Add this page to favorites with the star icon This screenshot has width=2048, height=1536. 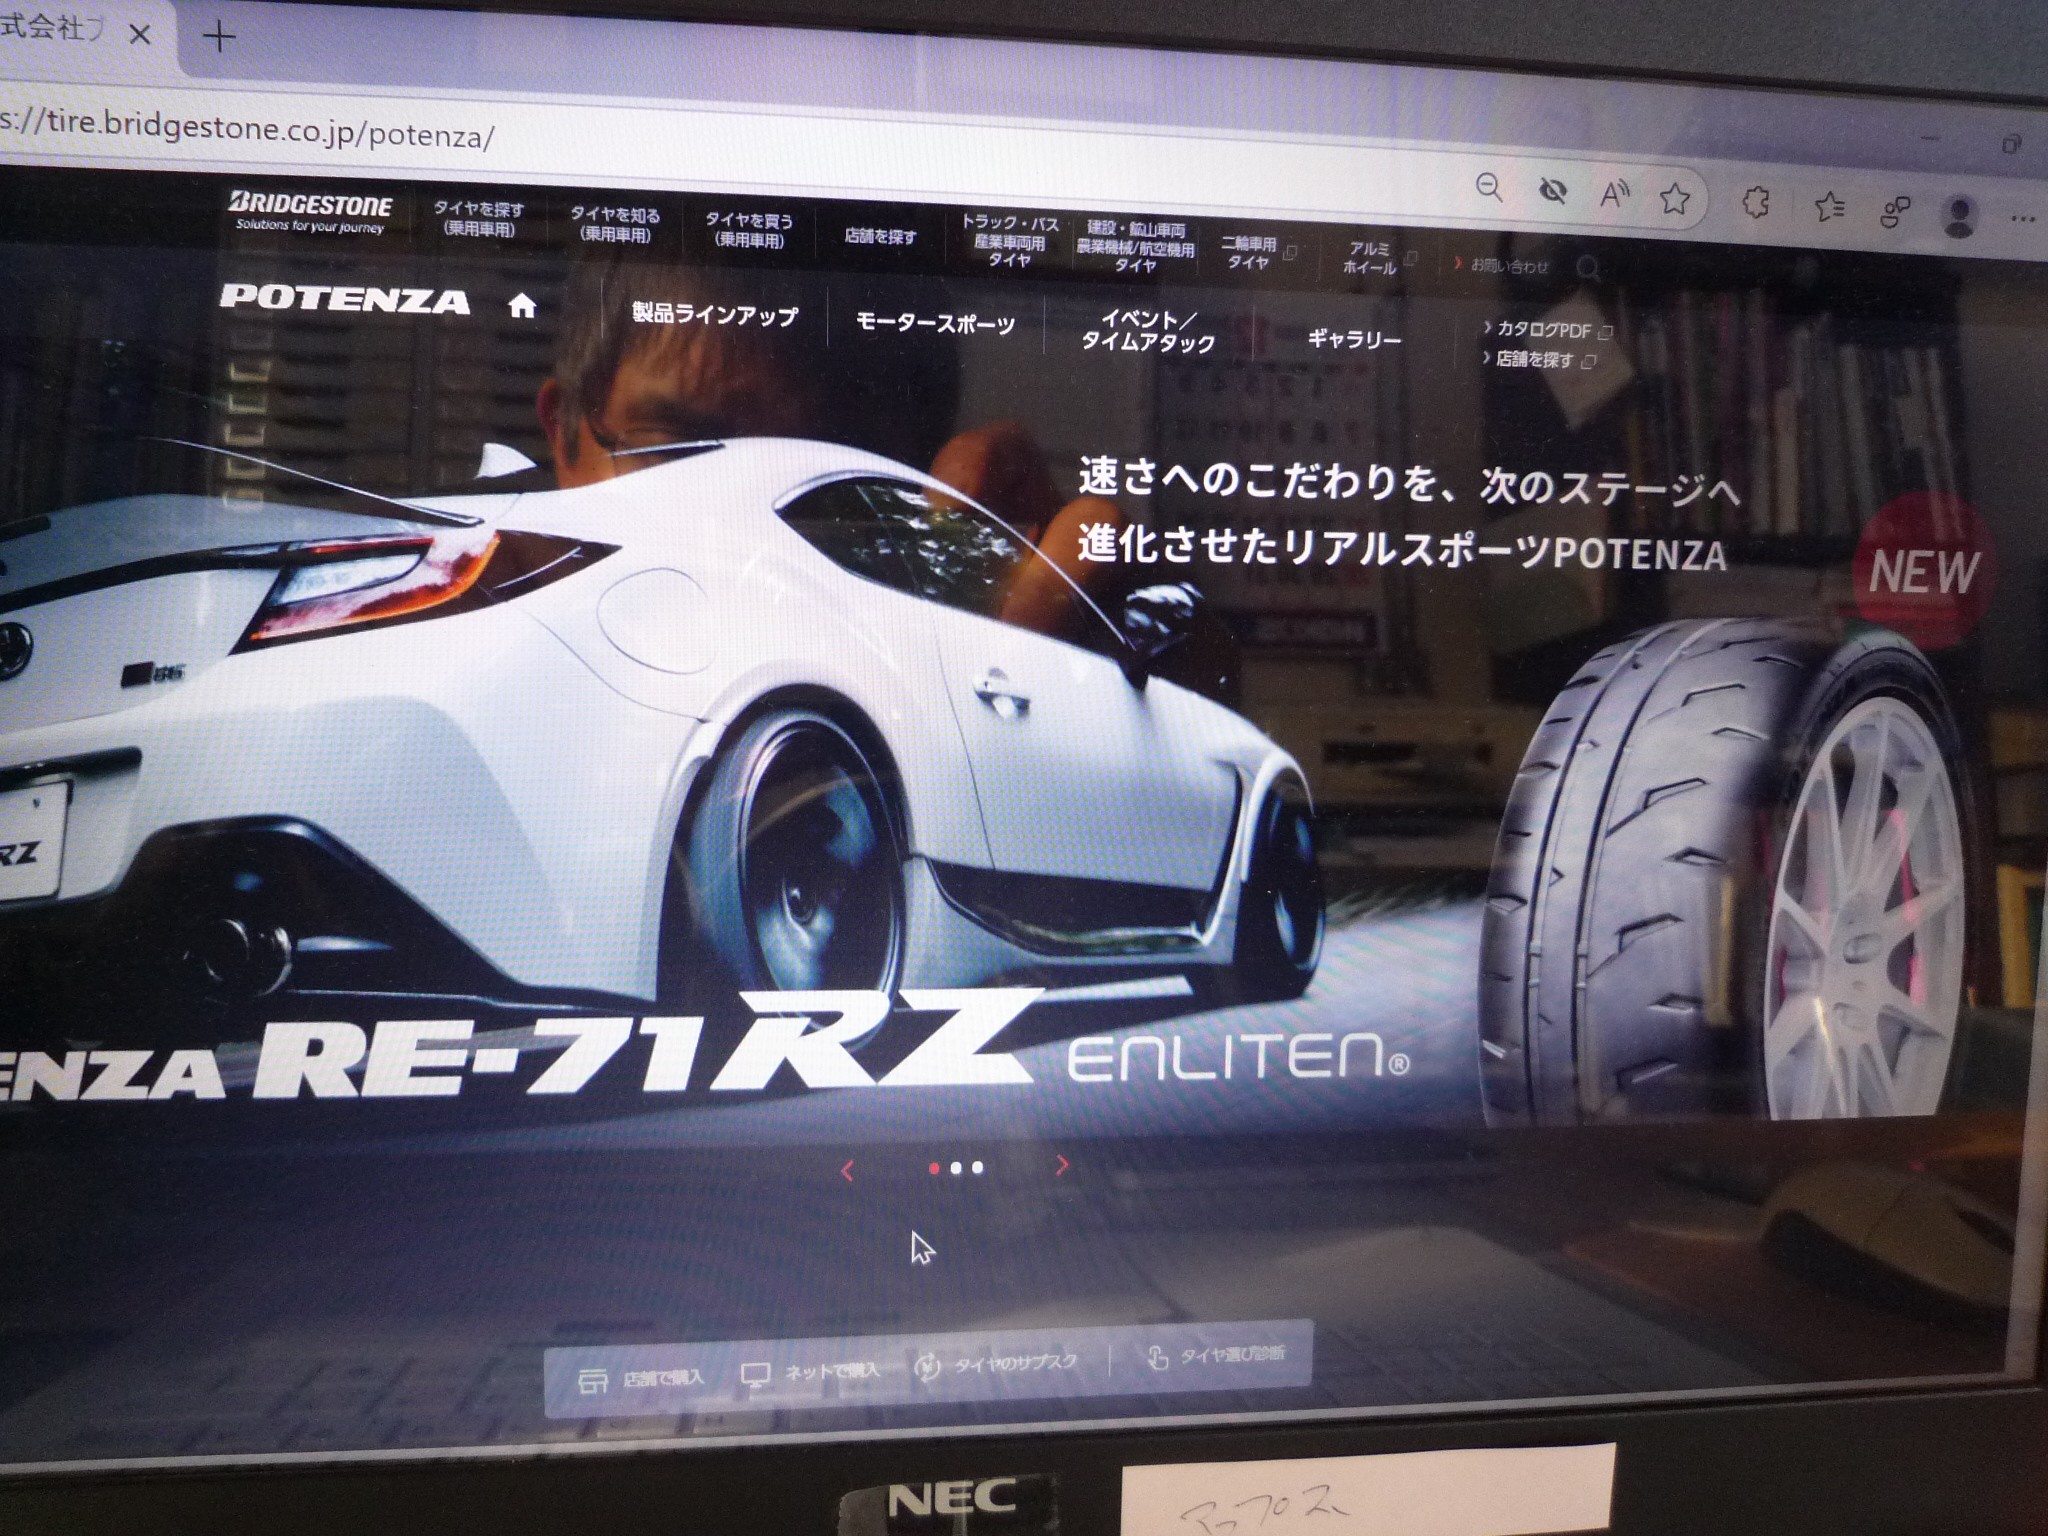pos(1674,200)
